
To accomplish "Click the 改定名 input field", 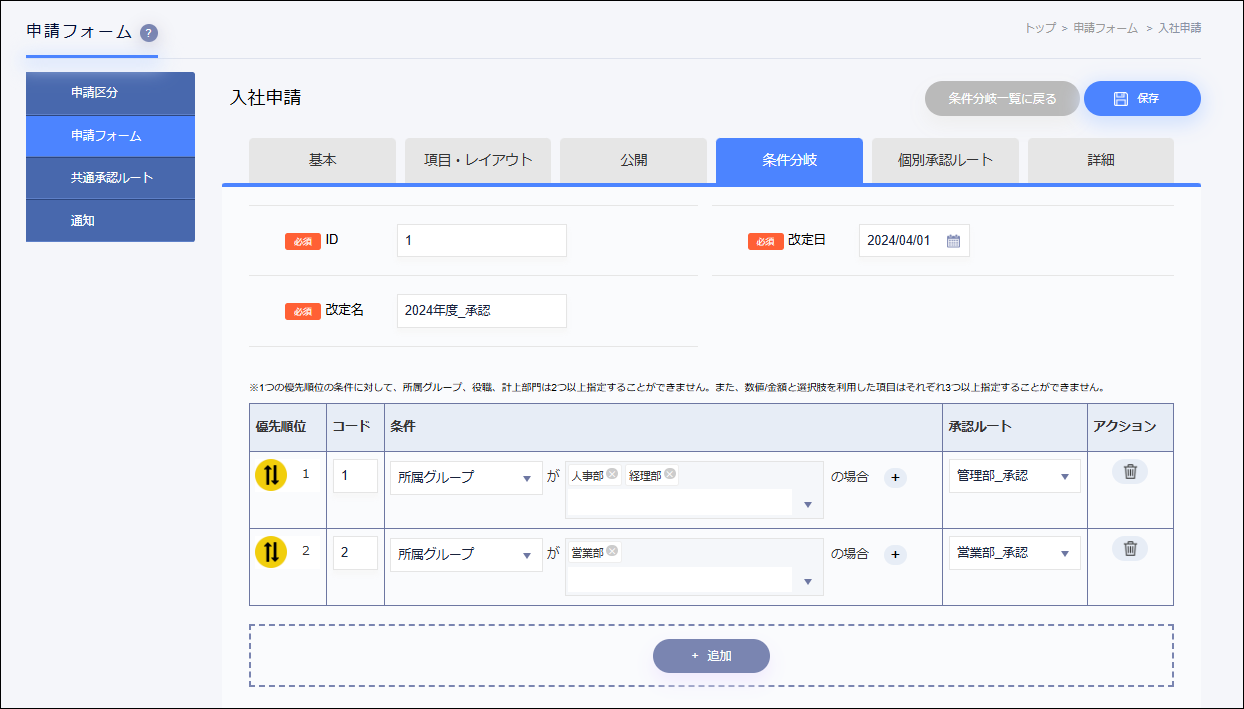I will tap(481, 311).
